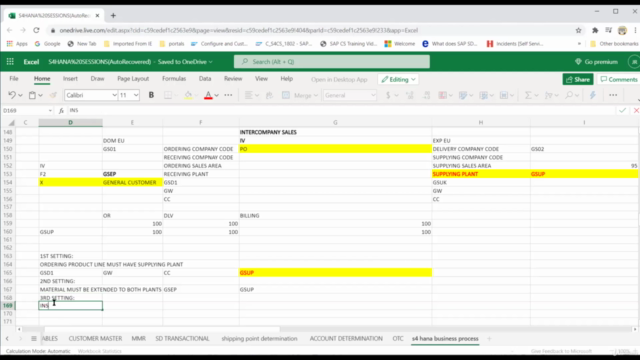Bookmark this page with star icon
Screen dimensions: 640x360
[x=578, y=30]
